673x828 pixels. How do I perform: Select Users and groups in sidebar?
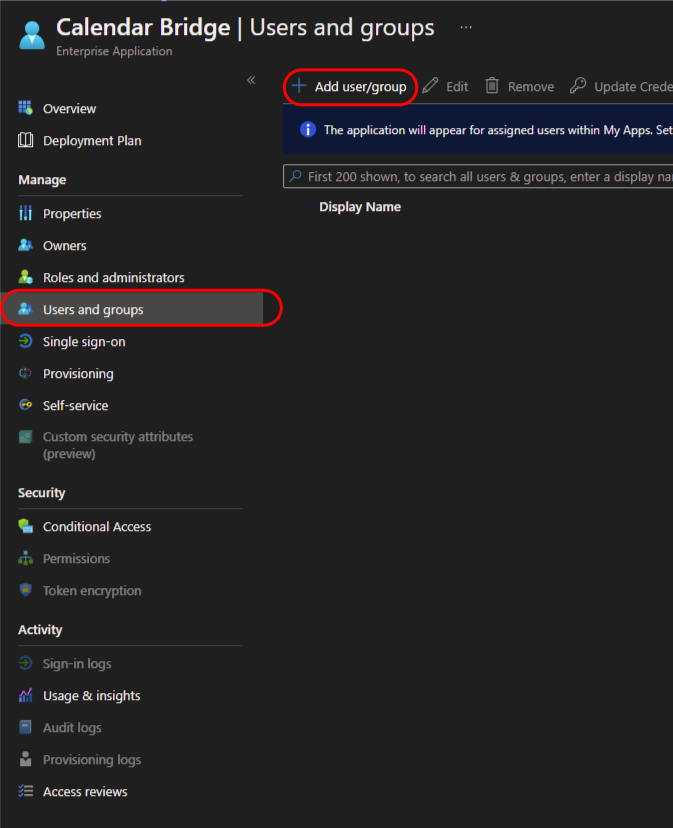[x=132, y=309]
